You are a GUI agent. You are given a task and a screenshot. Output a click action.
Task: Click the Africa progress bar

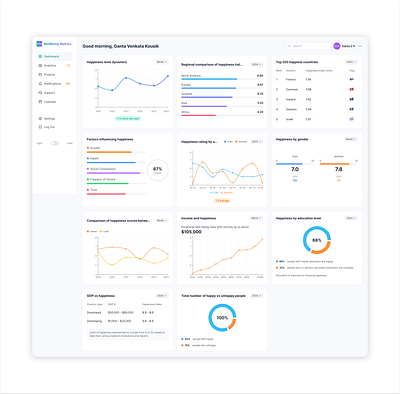click(x=222, y=115)
